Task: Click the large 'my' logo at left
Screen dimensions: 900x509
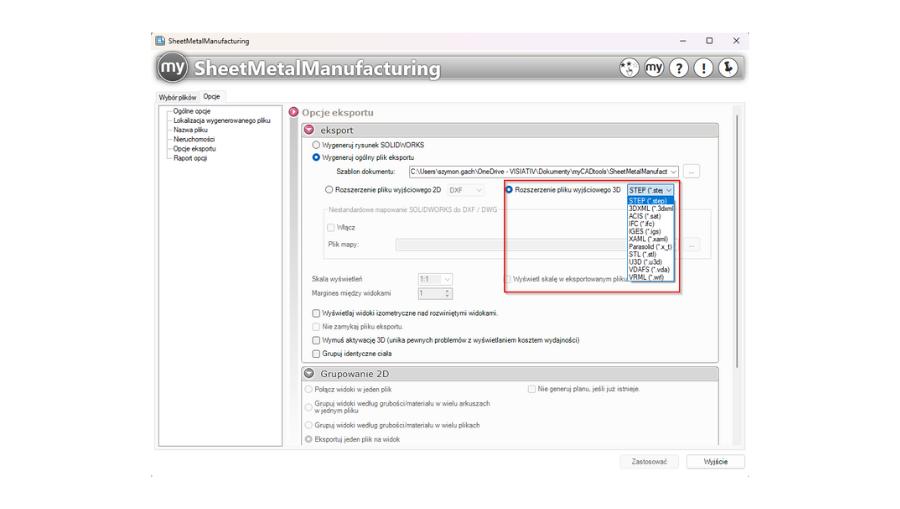Action: pos(172,68)
